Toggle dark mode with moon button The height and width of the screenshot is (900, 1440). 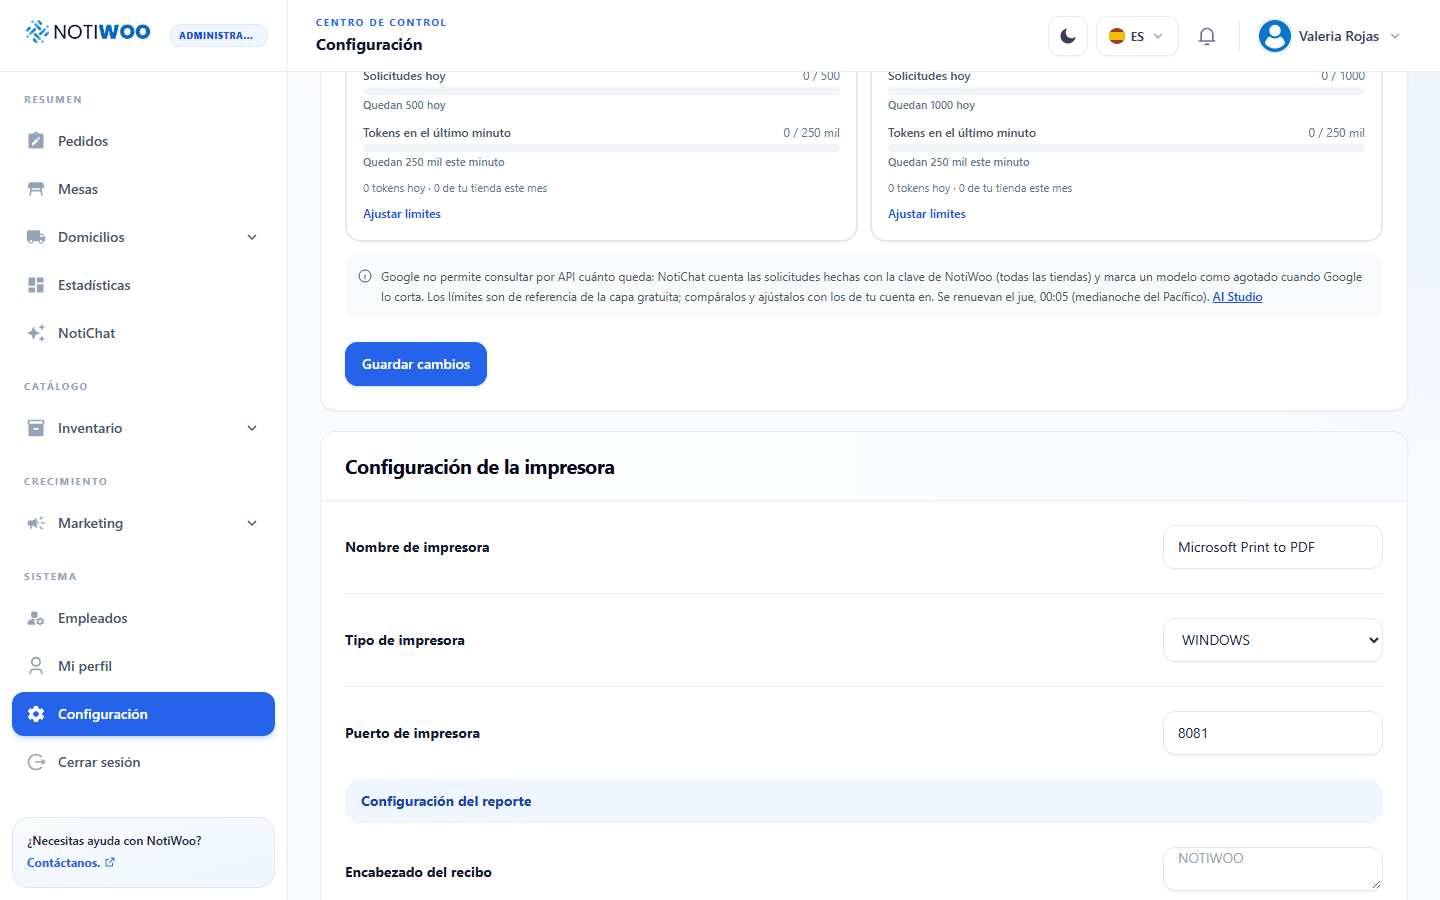[1068, 36]
